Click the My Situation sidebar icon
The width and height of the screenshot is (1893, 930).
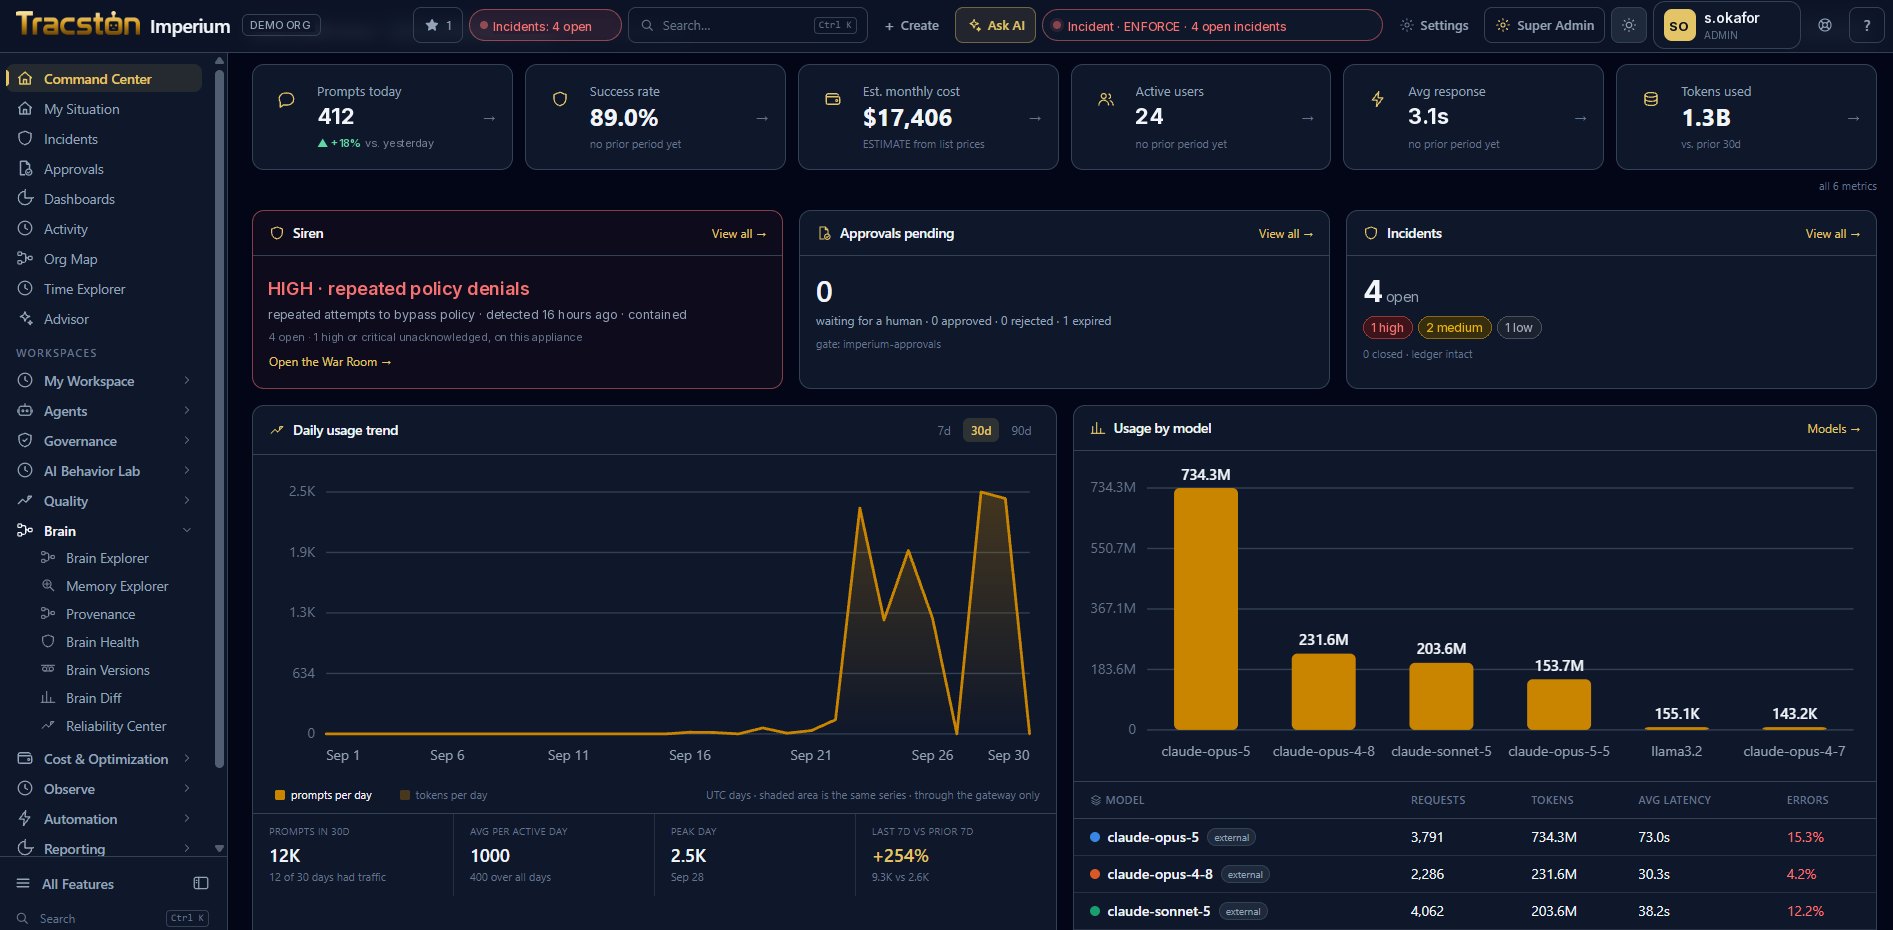click(x=25, y=109)
